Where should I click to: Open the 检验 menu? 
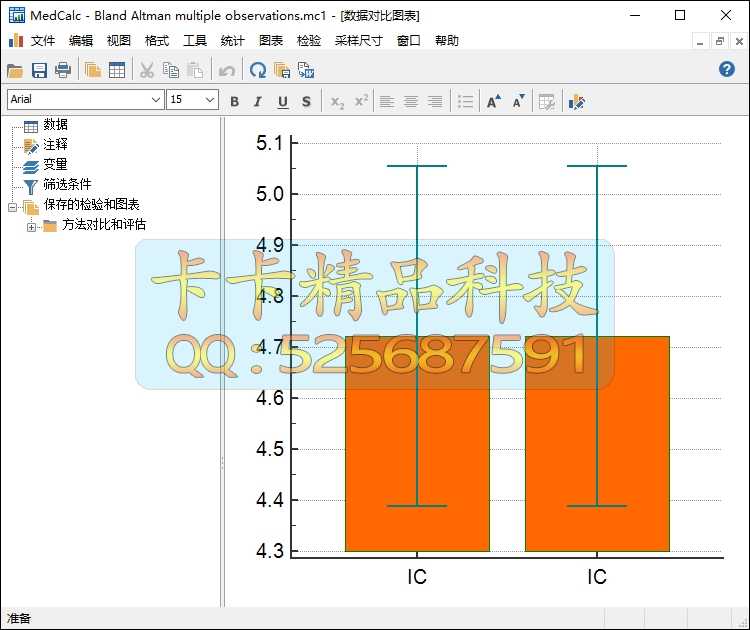(x=309, y=41)
